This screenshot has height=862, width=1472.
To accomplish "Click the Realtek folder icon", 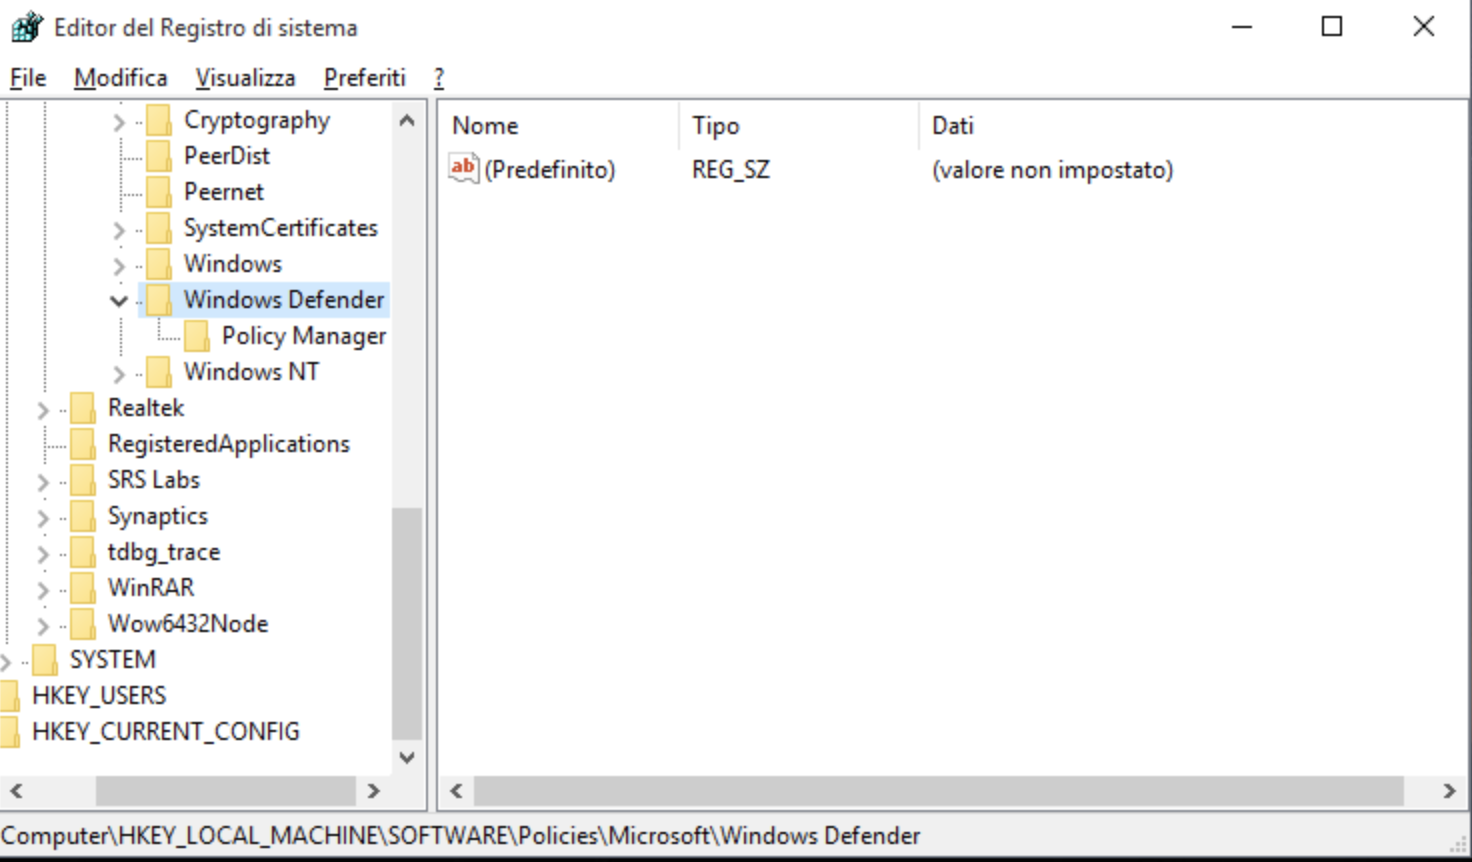I will (83, 409).
